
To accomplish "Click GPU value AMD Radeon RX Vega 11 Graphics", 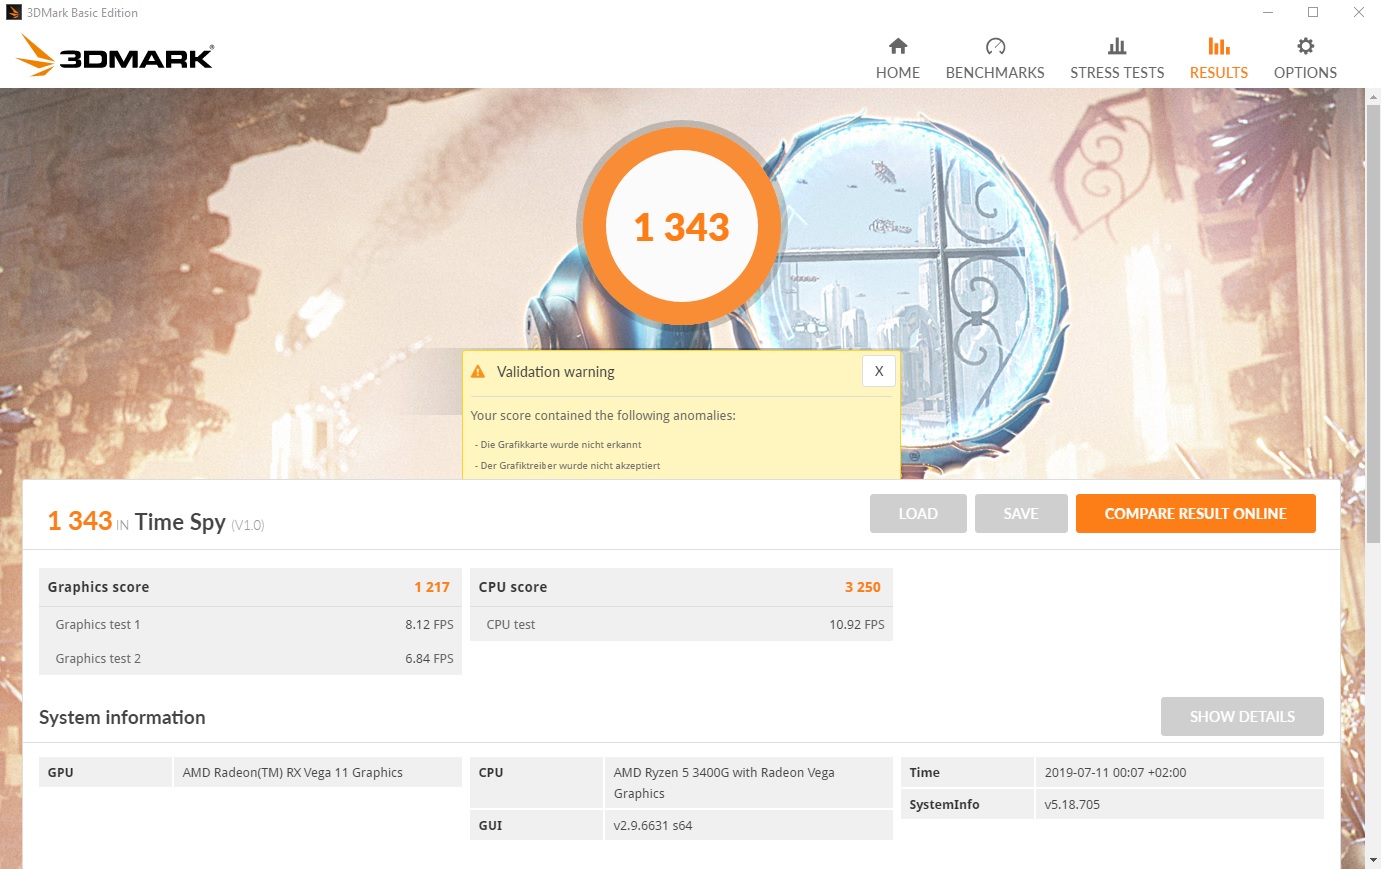I will (x=293, y=773).
